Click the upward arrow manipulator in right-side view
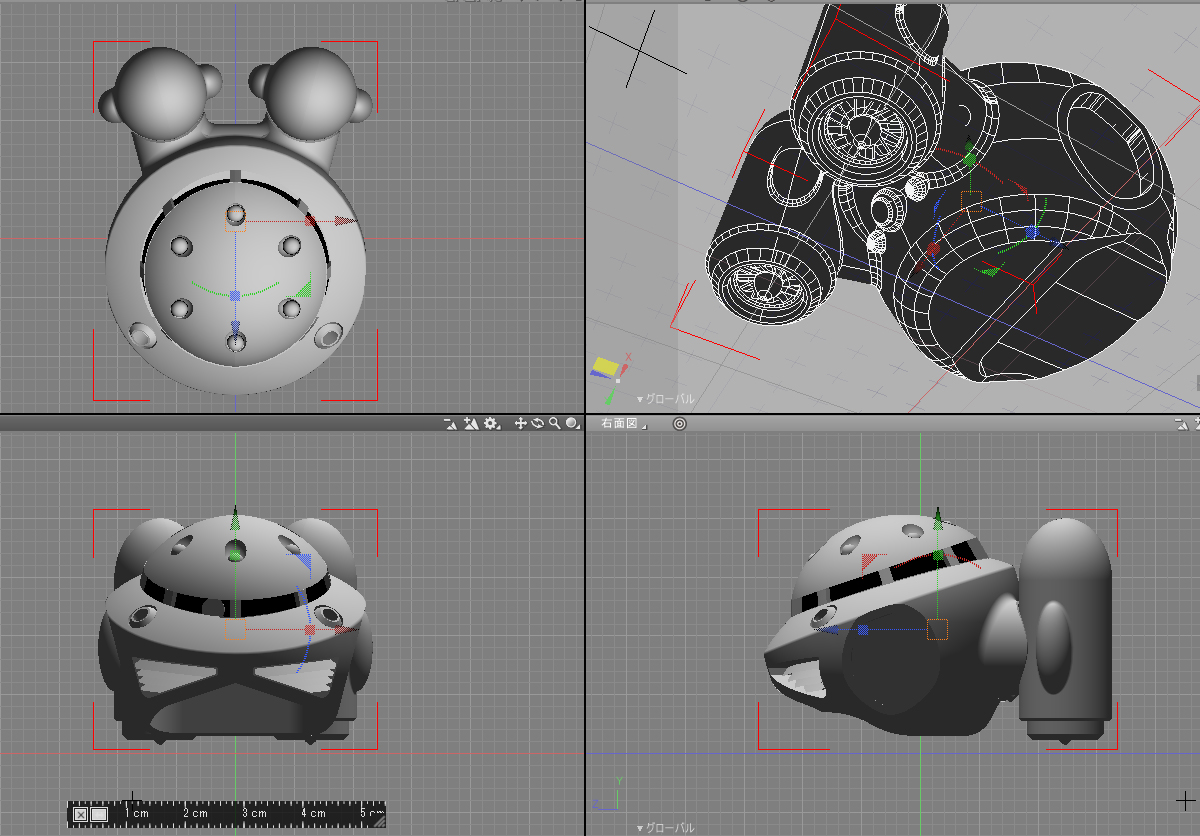Image resolution: width=1200 pixels, height=836 pixels. point(938,516)
